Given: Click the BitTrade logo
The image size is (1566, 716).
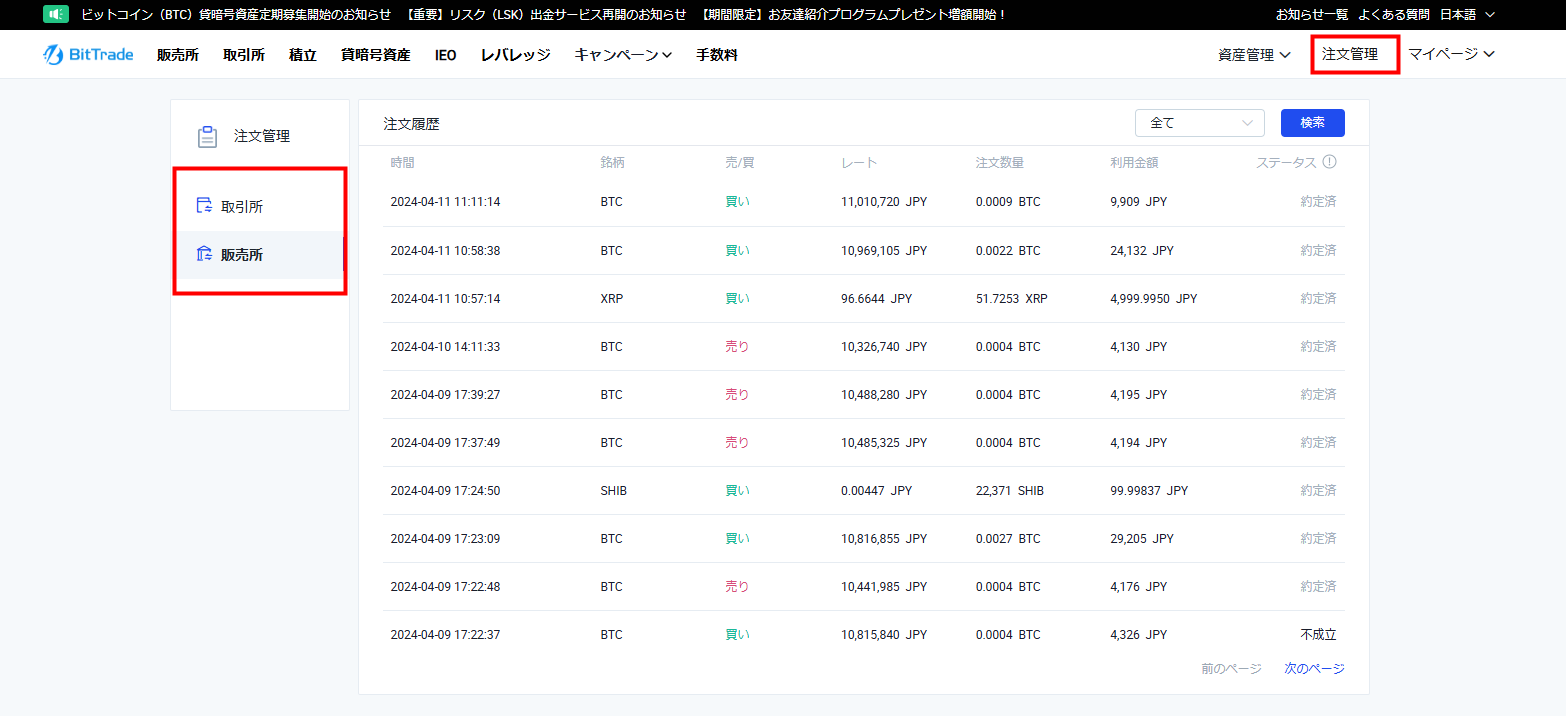Looking at the screenshot, I should (88, 55).
